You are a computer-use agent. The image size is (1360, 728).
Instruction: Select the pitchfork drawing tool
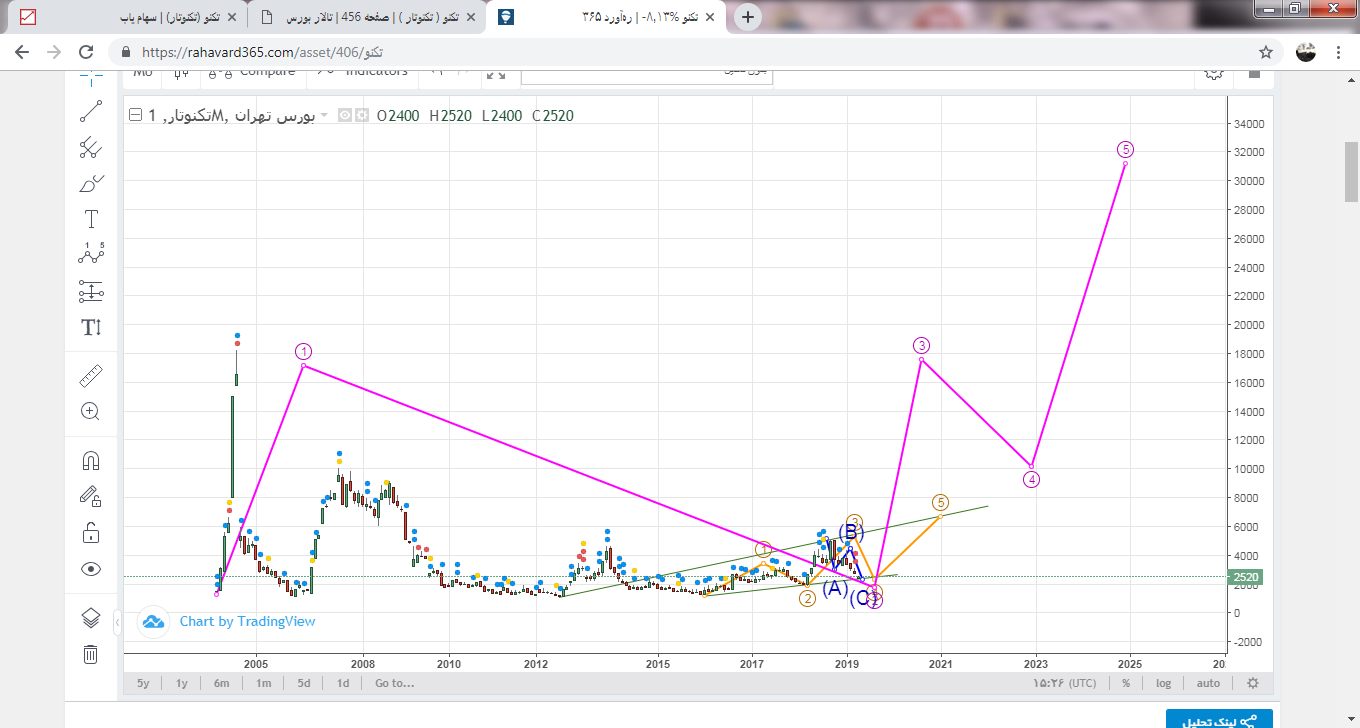(91, 147)
